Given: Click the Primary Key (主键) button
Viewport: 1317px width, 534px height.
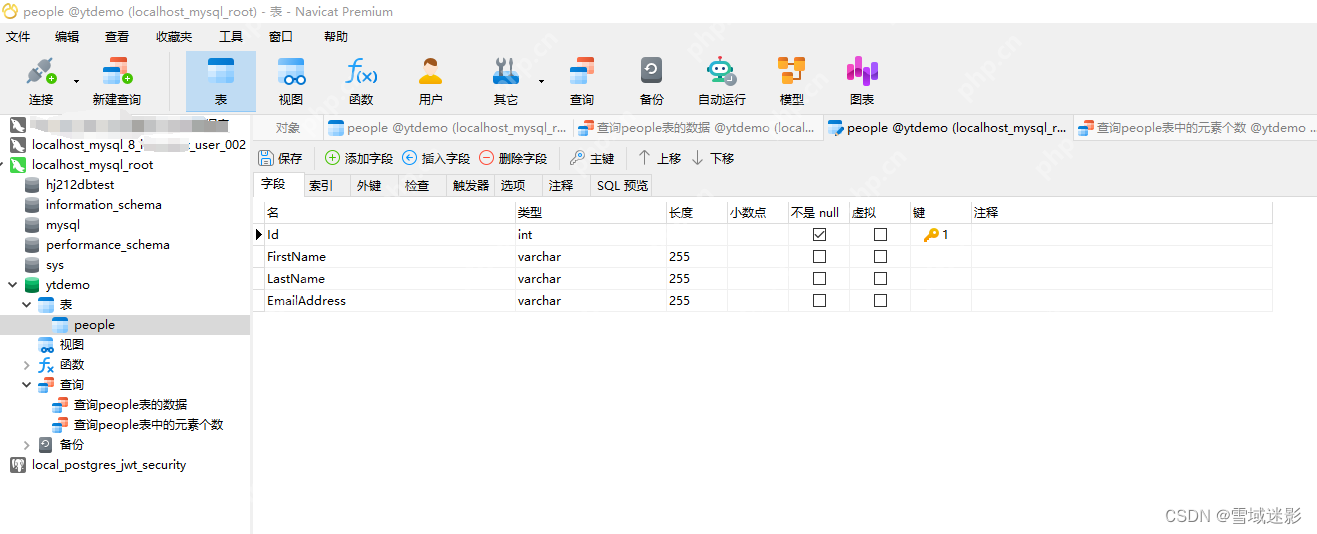Looking at the screenshot, I should pyautogui.click(x=592, y=158).
